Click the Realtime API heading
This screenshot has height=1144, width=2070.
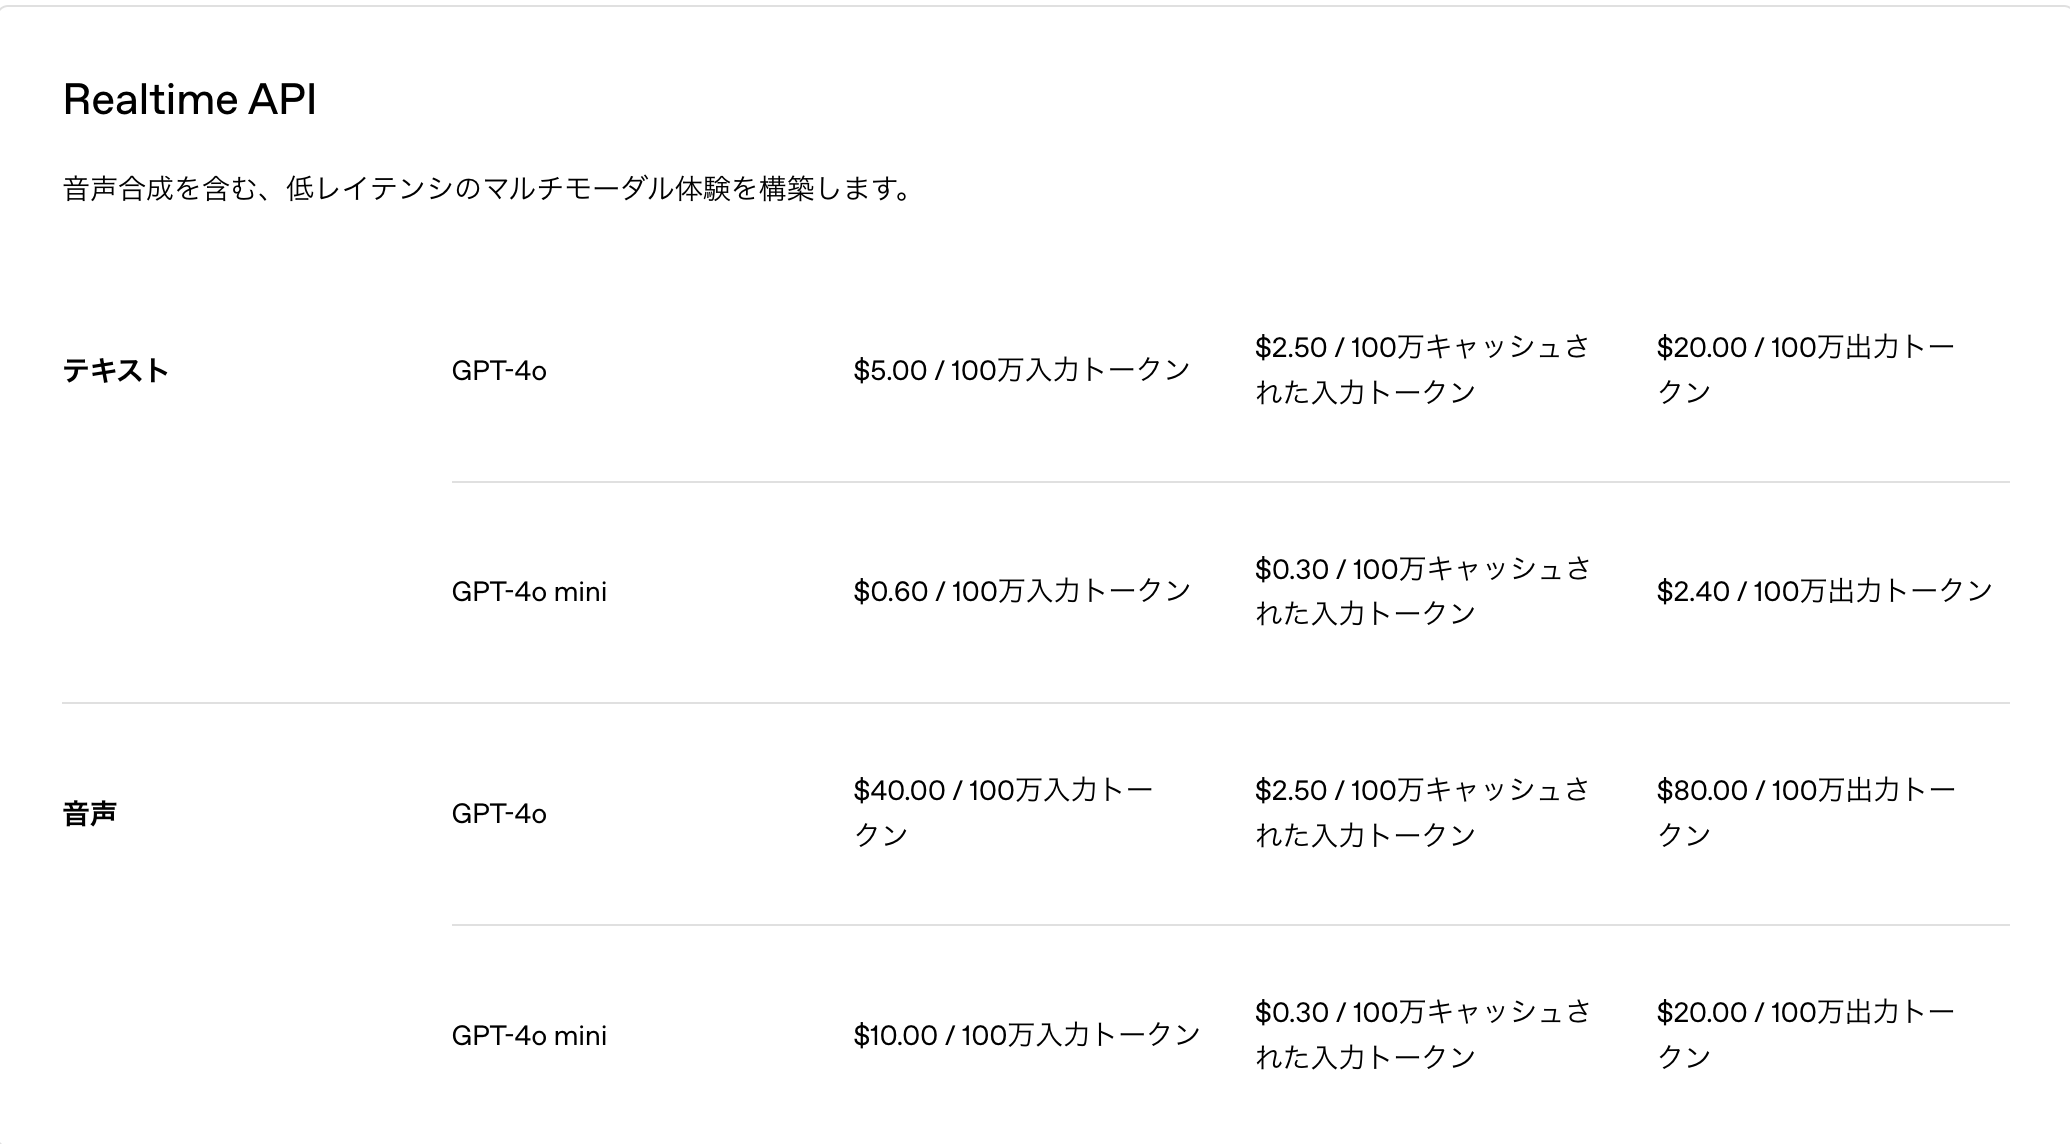(x=189, y=100)
